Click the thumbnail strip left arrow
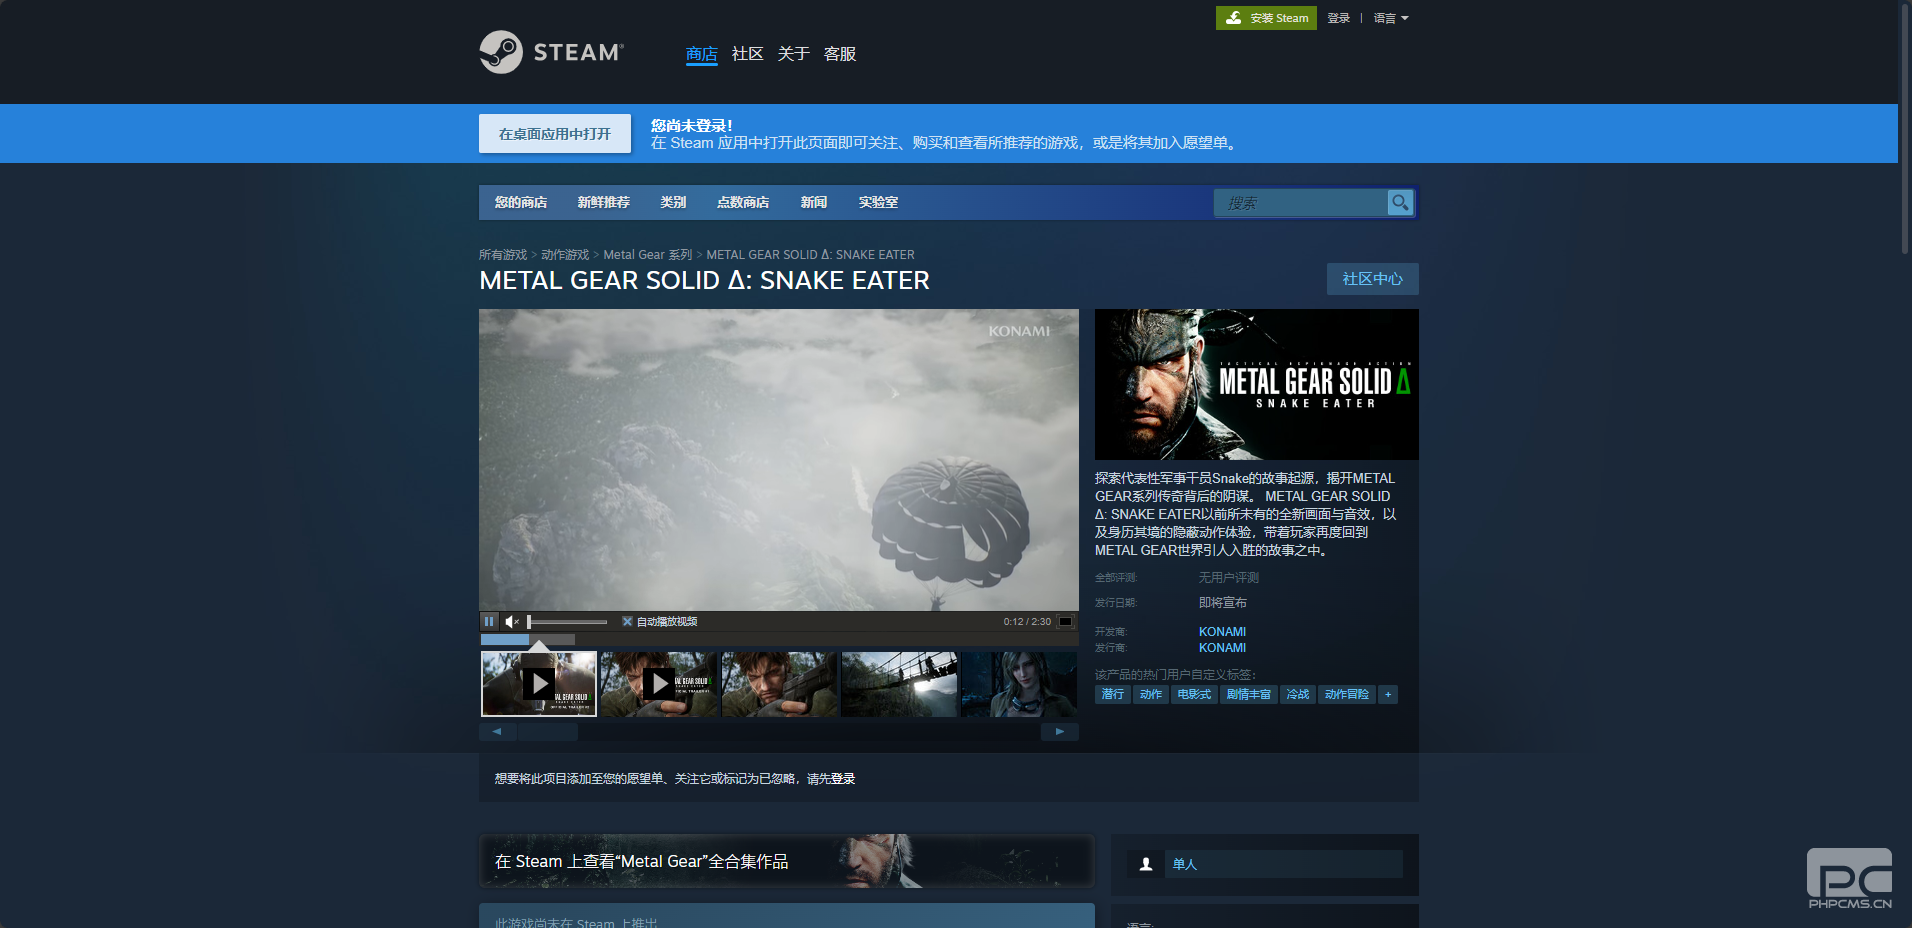 tap(497, 732)
